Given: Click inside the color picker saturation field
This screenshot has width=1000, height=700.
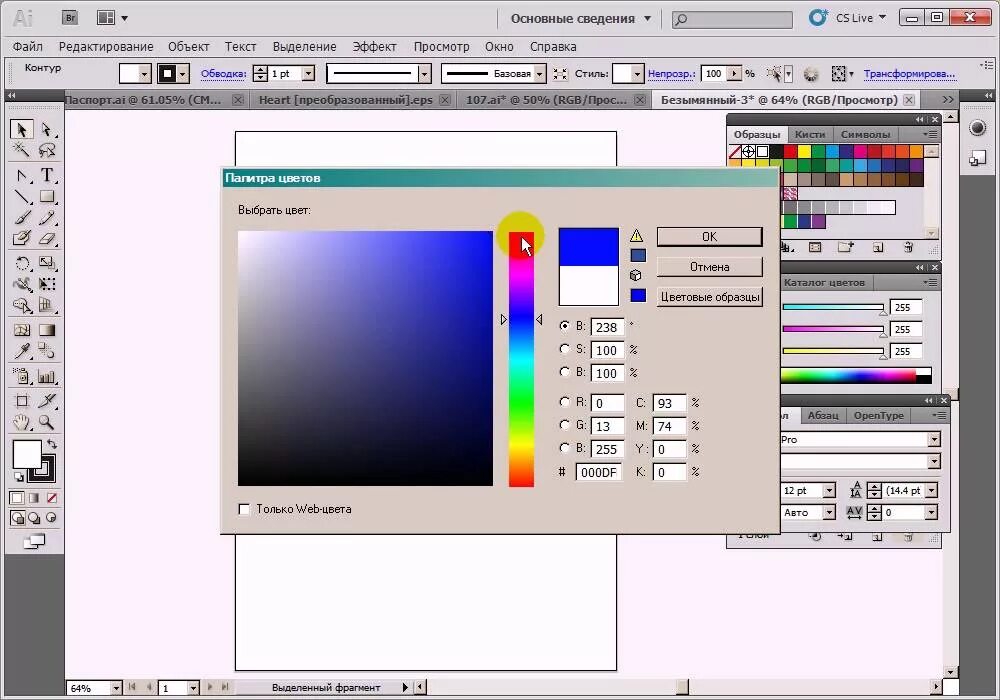Looking at the screenshot, I should pyautogui.click(x=365, y=358).
